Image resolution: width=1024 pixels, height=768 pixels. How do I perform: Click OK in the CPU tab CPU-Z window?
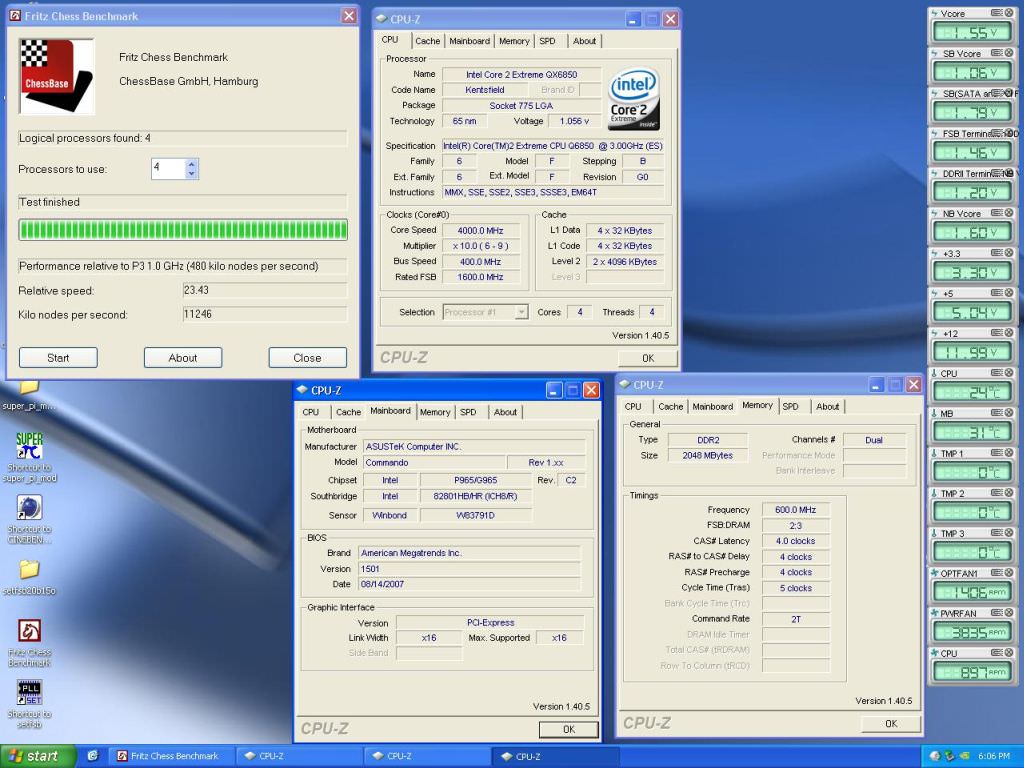pos(648,358)
